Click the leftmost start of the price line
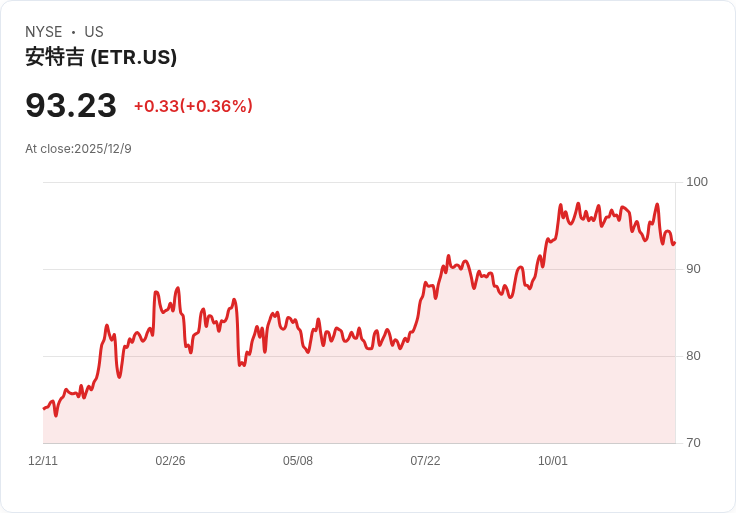Viewport: 736px width, 513px height. pos(44,408)
